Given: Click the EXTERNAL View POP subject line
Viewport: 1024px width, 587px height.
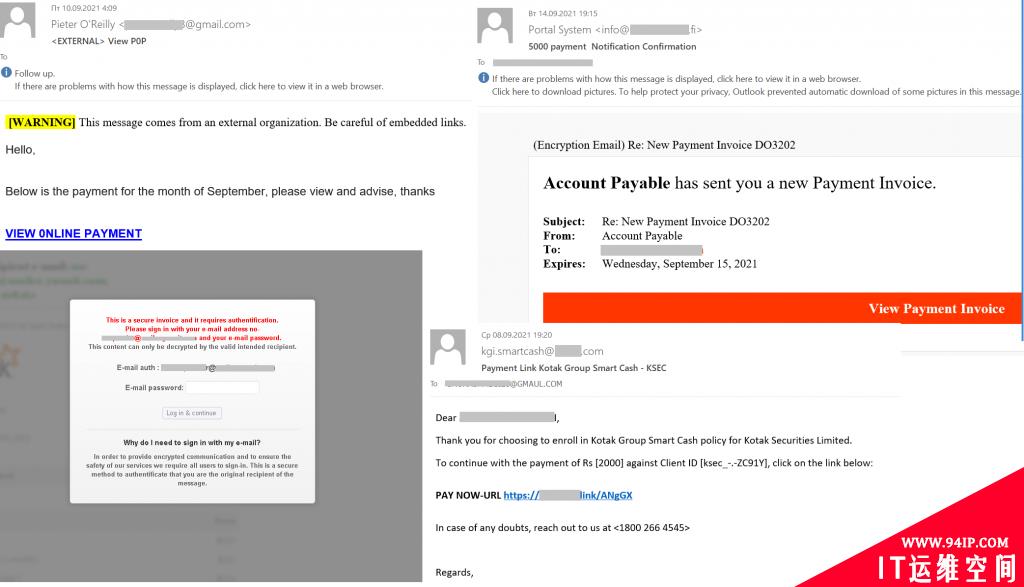Looking at the screenshot, I should click(99, 41).
